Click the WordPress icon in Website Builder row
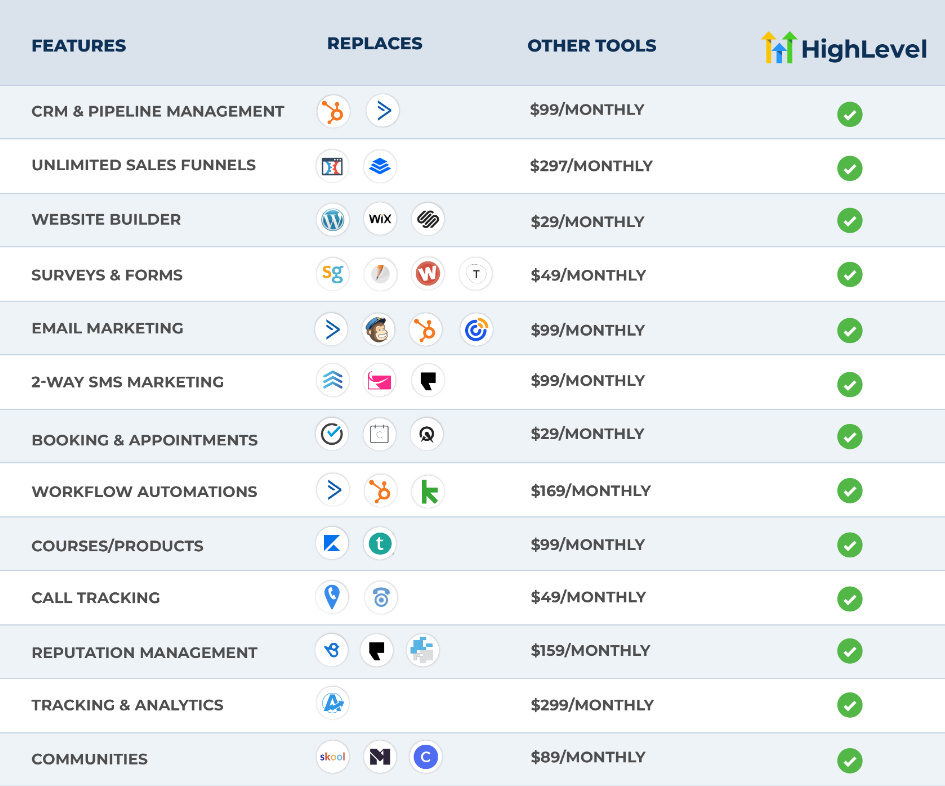 tap(332, 219)
